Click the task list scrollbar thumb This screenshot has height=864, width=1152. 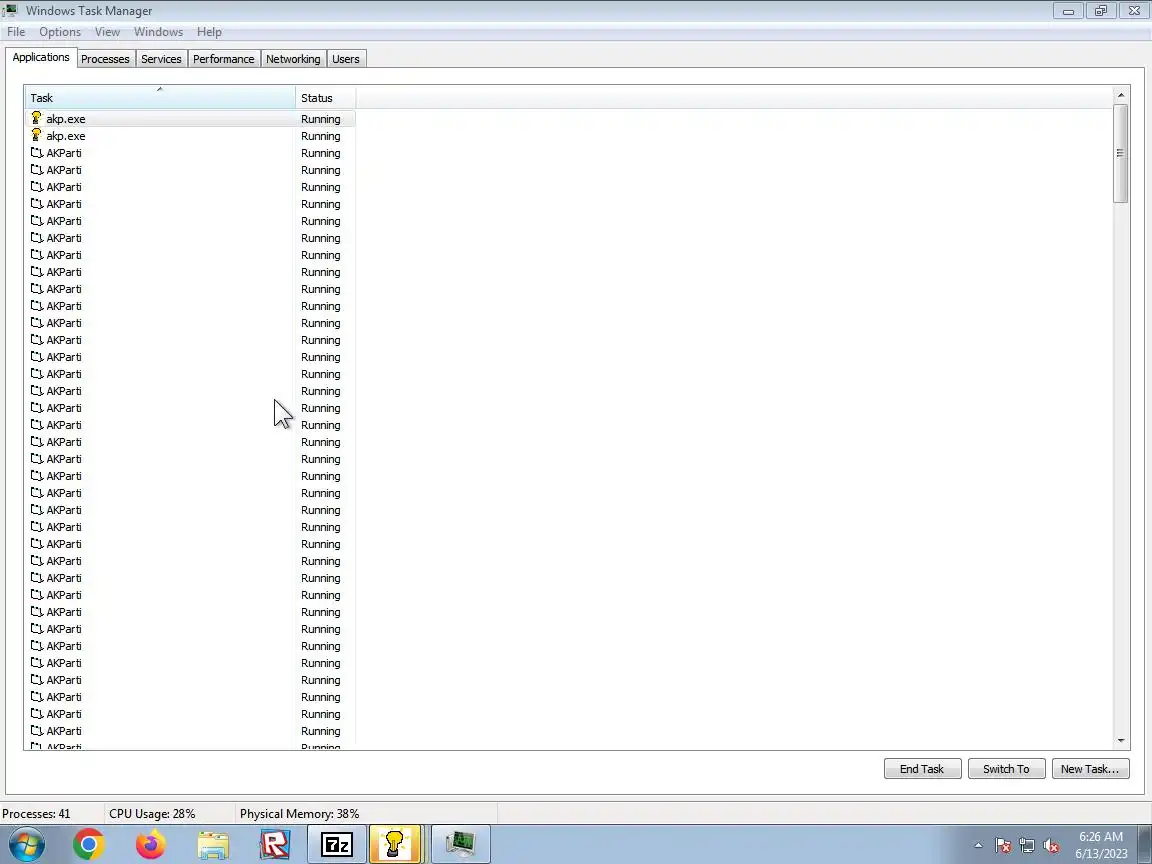(x=1120, y=153)
